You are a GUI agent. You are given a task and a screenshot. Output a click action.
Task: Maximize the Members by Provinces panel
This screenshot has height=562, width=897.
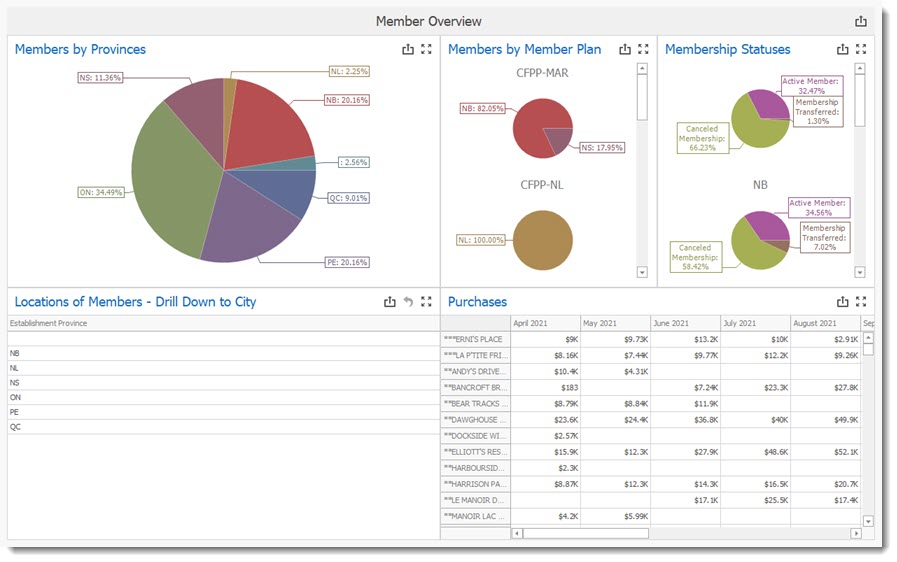coord(426,49)
